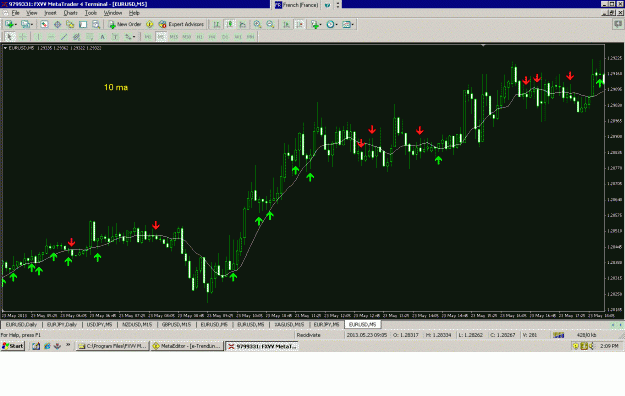
Task: Open the Window menu
Action: click(x=113, y=13)
